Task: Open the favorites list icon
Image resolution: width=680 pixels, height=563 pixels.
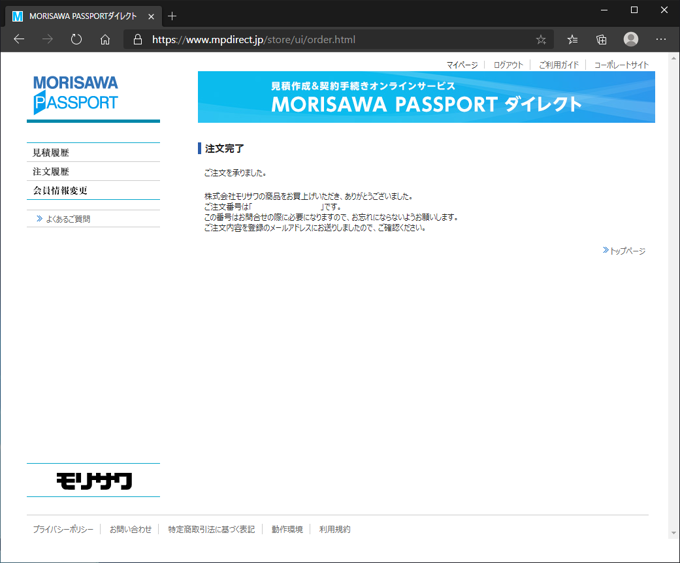Action: pyautogui.click(x=572, y=39)
